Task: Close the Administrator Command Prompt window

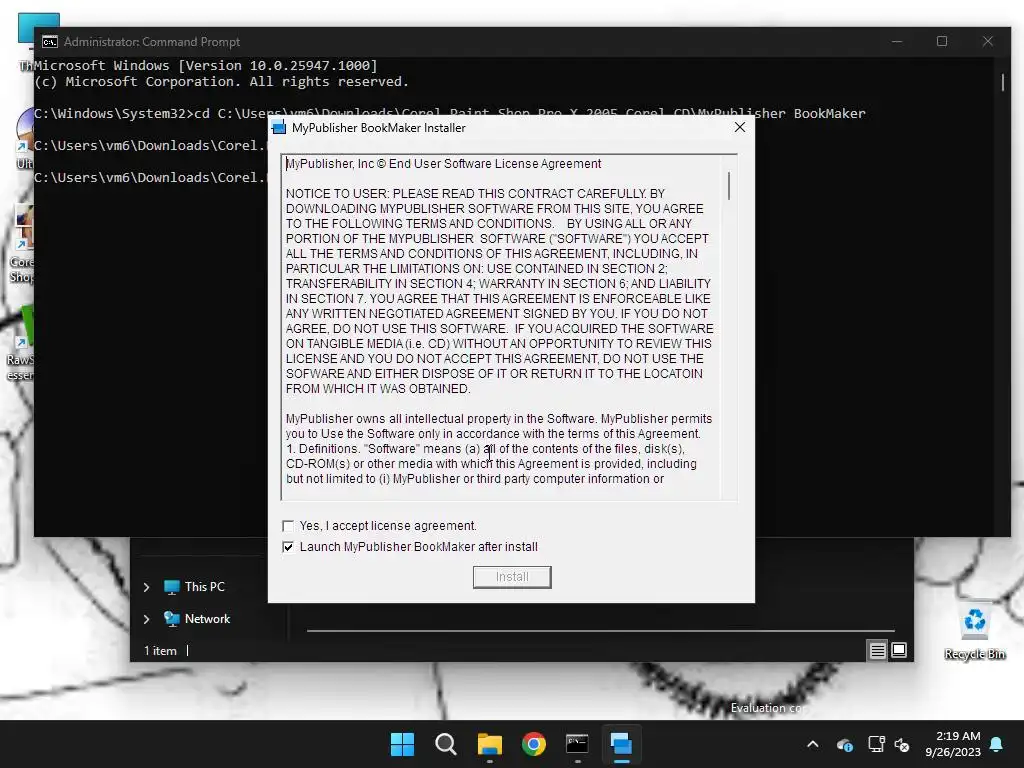Action: pos(987,41)
